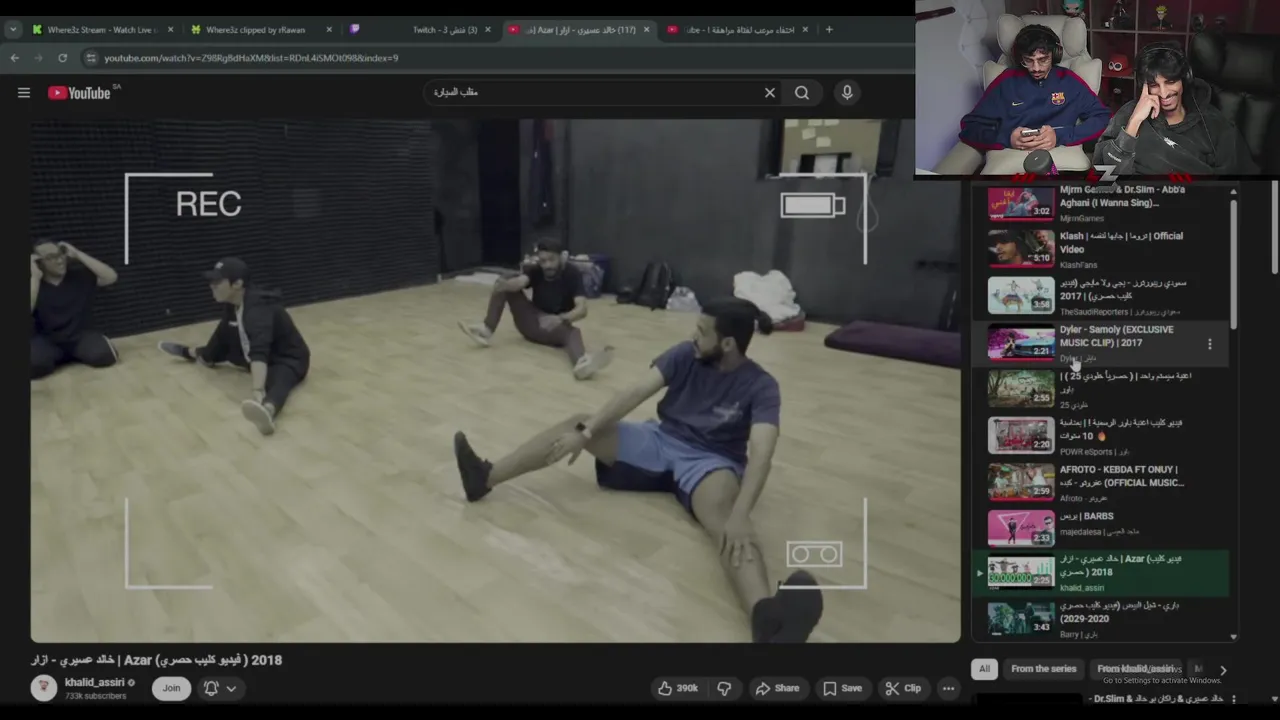Dislike the video with thumbs-down

tap(724, 688)
